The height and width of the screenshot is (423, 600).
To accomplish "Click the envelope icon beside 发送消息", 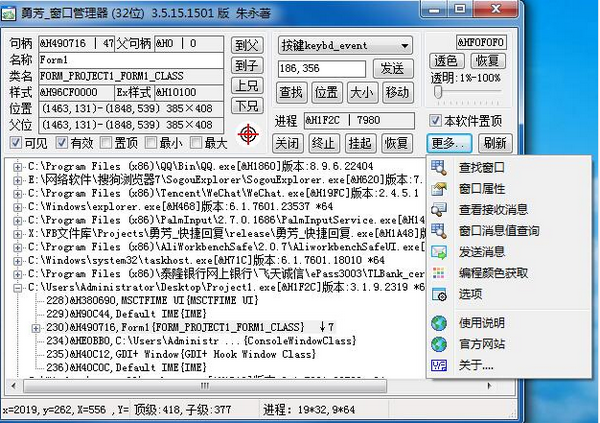I will (x=439, y=252).
